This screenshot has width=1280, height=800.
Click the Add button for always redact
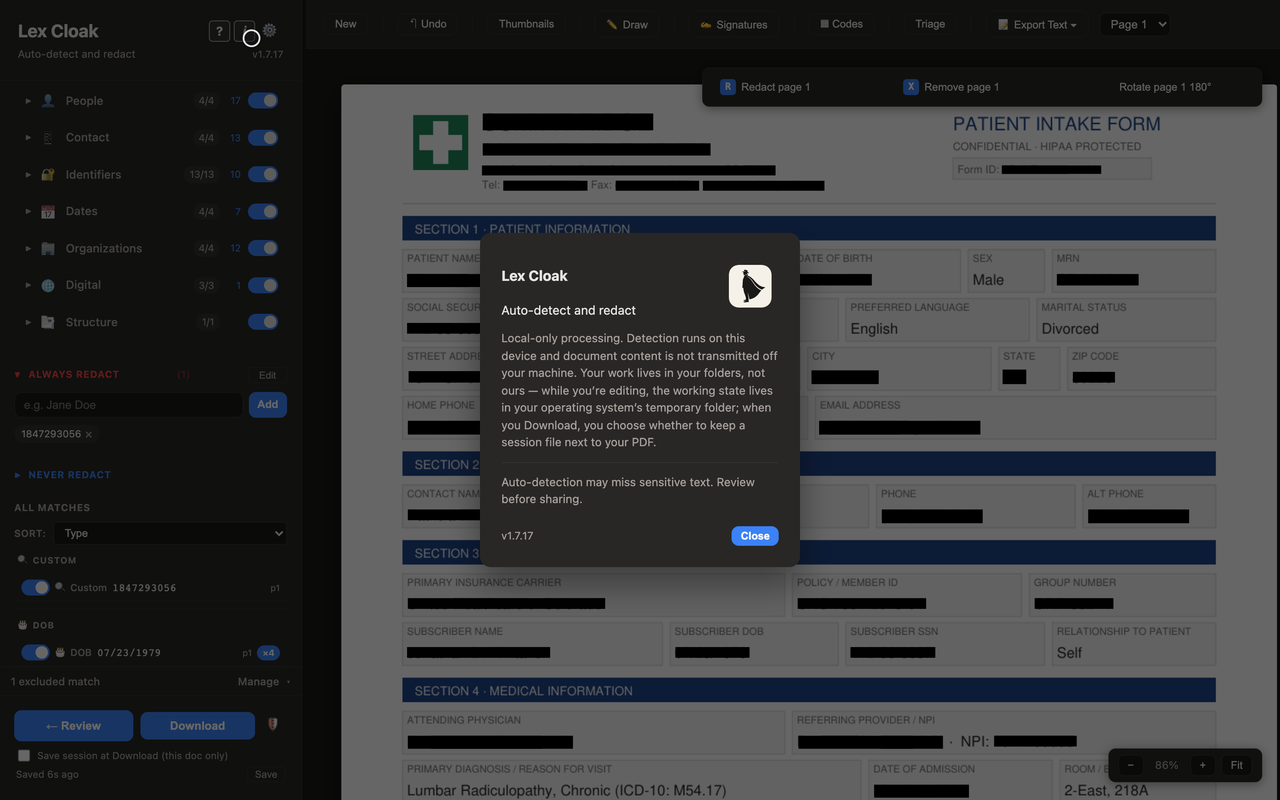(268, 405)
